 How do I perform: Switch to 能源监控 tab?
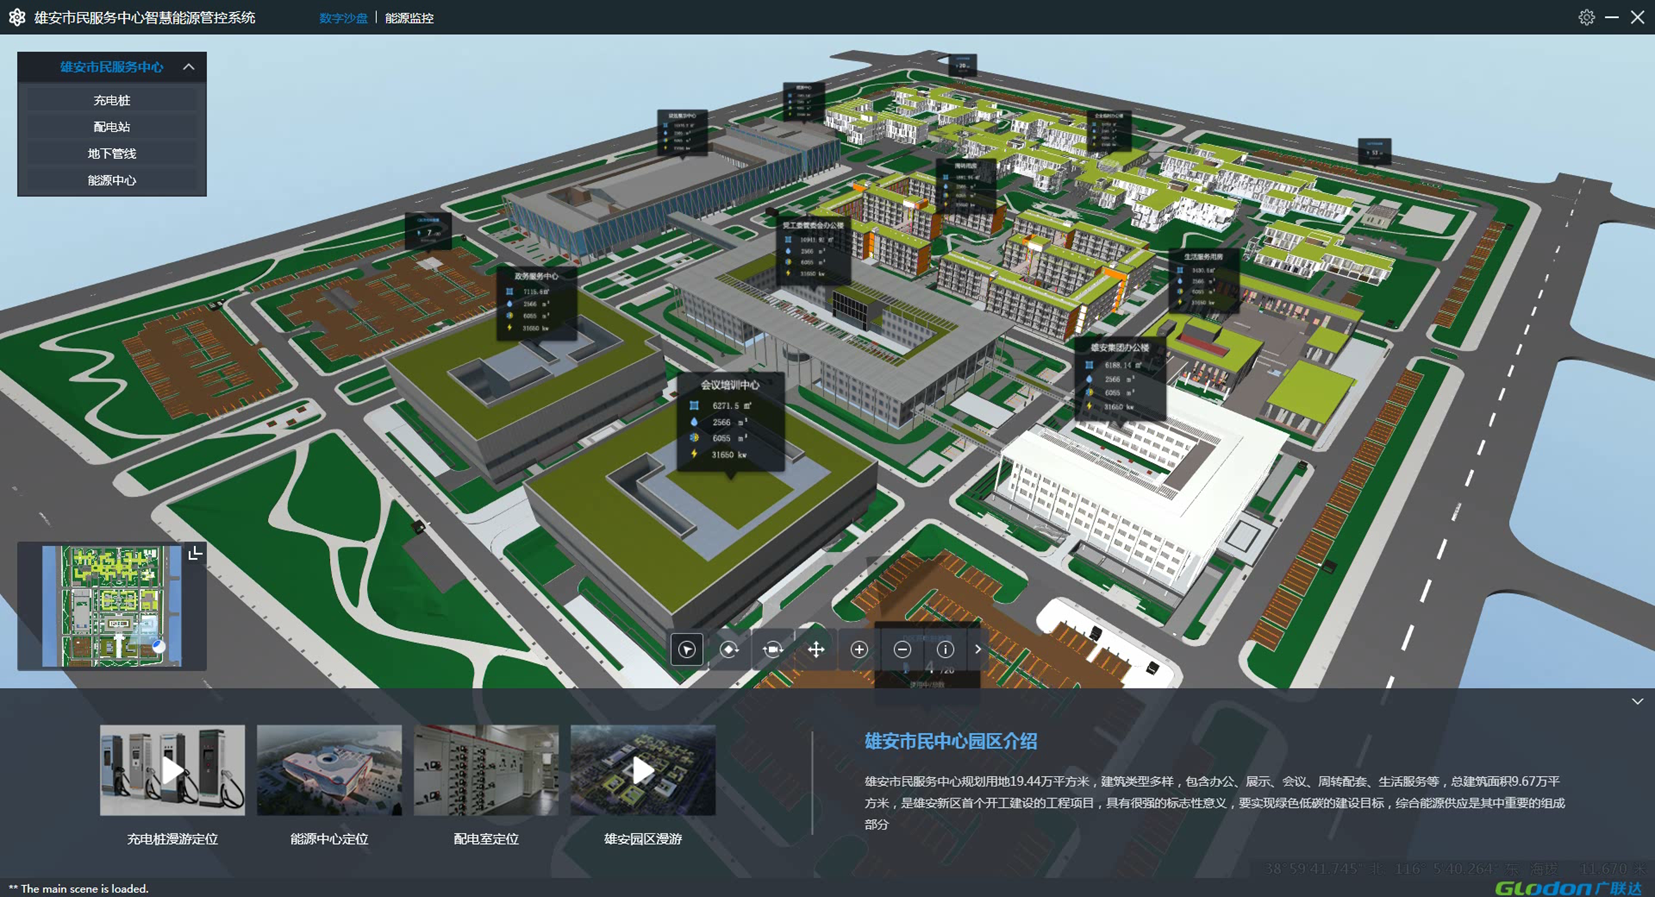point(409,18)
